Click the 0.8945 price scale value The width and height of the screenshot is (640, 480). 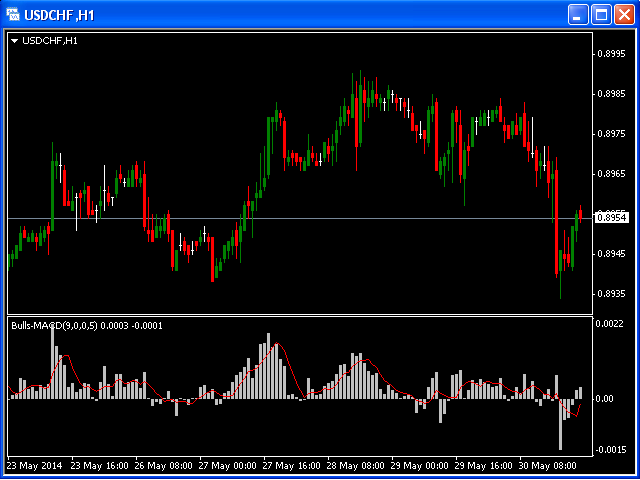(x=611, y=254)
